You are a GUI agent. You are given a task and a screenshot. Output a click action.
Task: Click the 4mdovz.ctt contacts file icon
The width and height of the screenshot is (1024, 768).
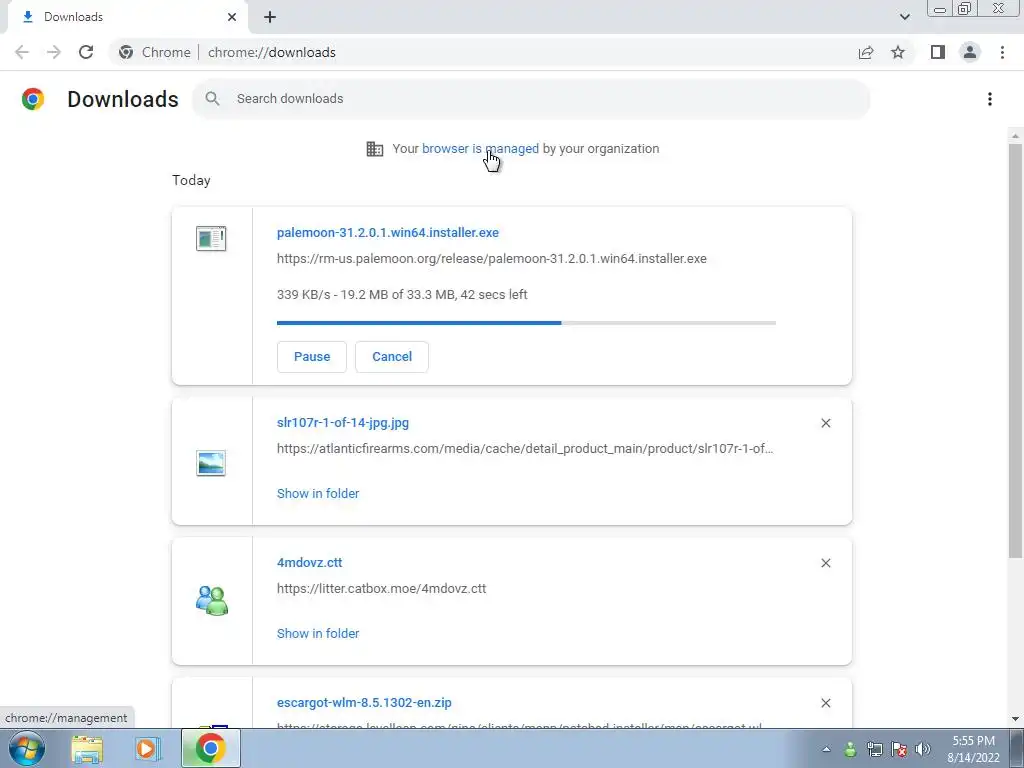212,600
